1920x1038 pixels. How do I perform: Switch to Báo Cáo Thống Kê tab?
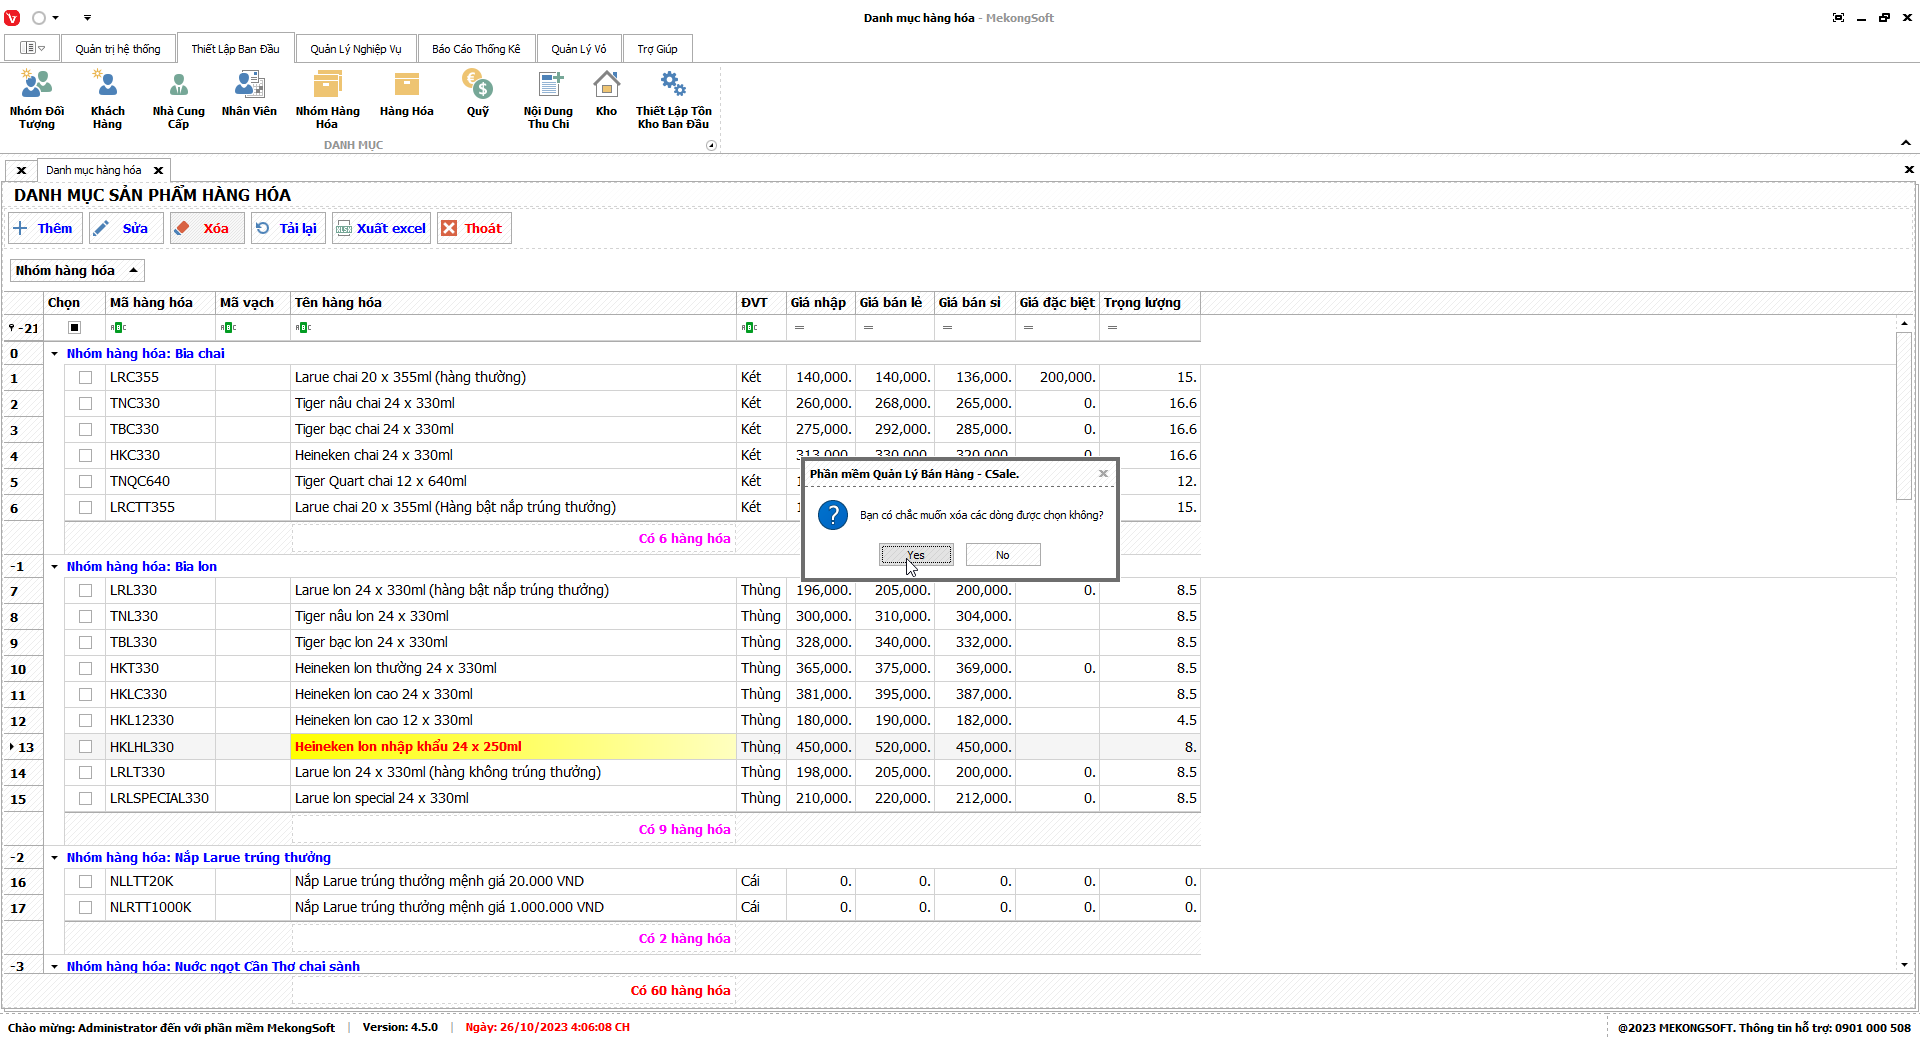476,49
